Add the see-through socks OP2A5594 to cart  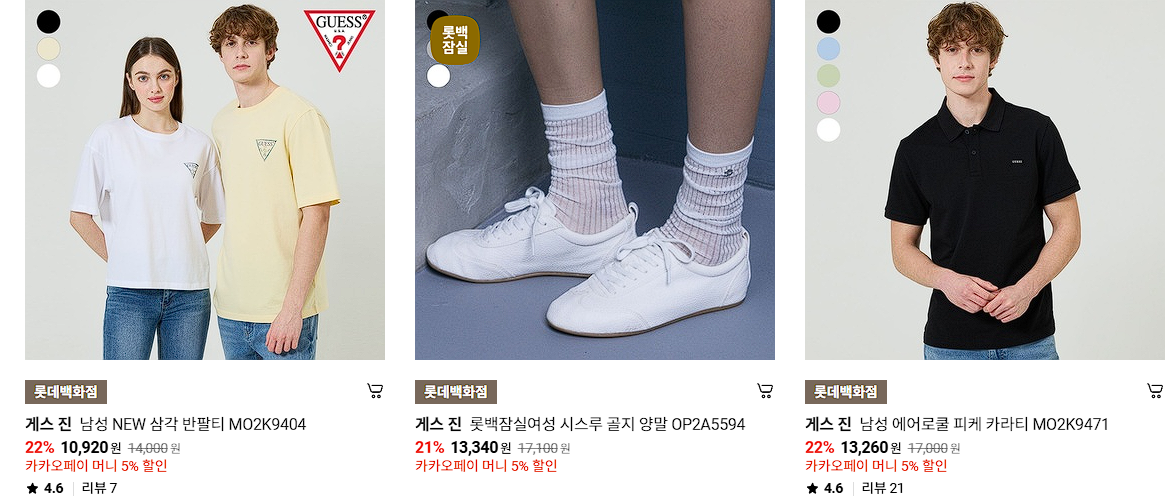coord(765,391)
